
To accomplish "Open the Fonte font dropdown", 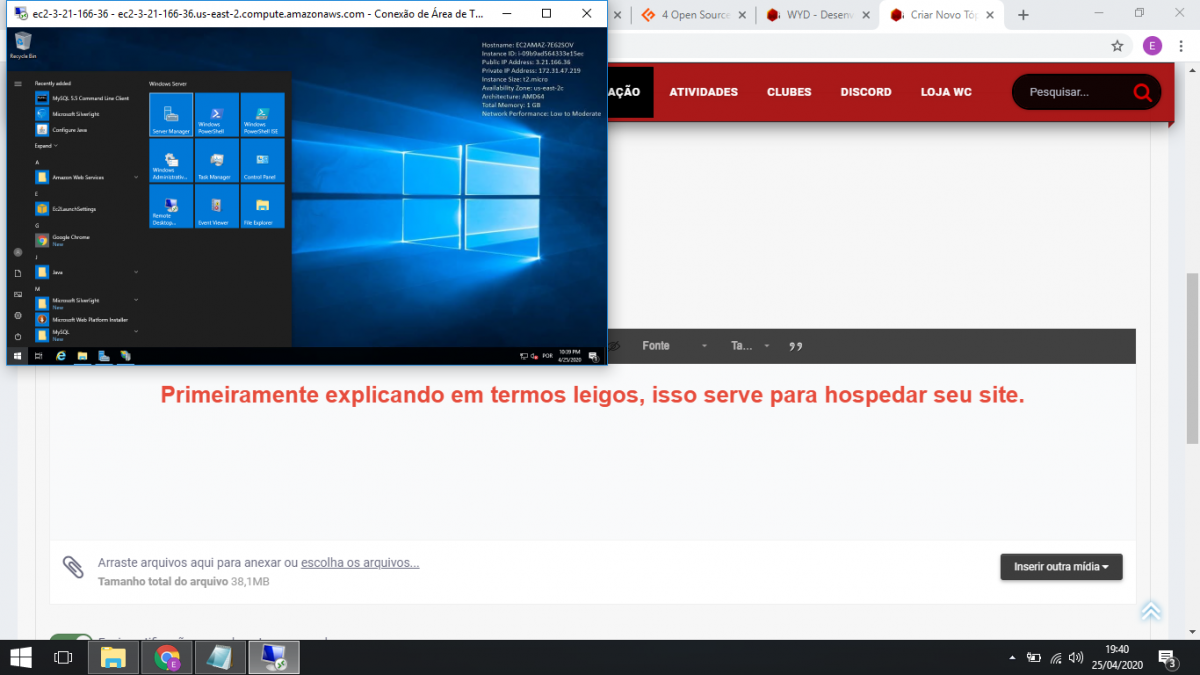I will [x=675, y=346].
